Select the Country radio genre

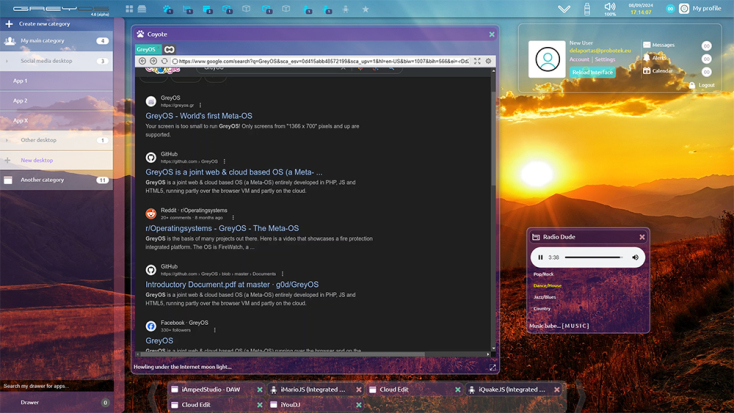pos(542,309)
